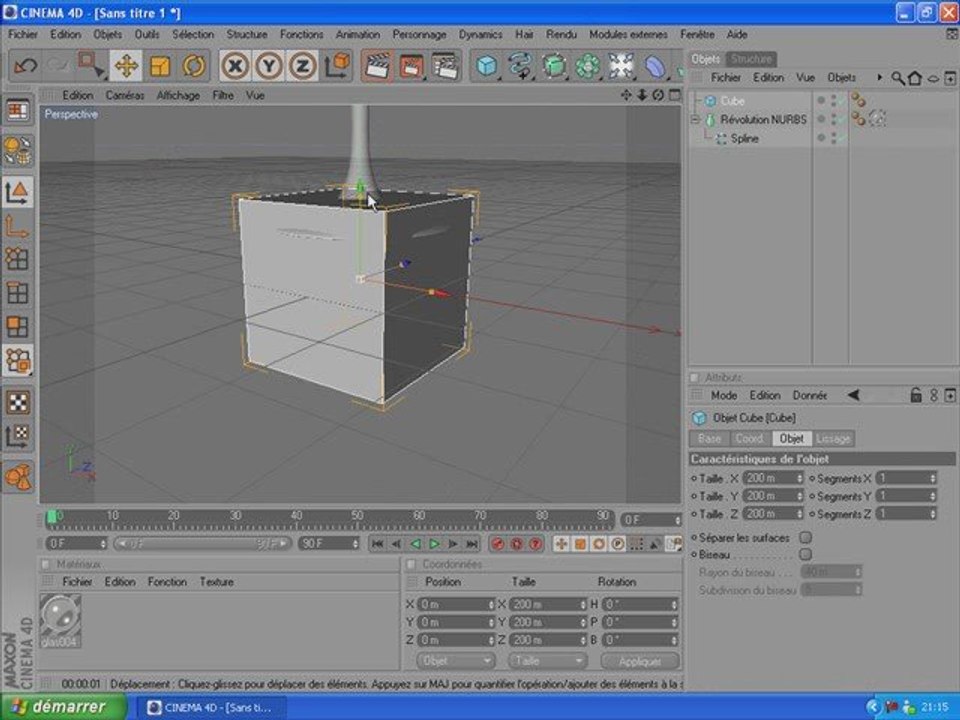
Task: Click the play forward button
Action: coord(434,544)
